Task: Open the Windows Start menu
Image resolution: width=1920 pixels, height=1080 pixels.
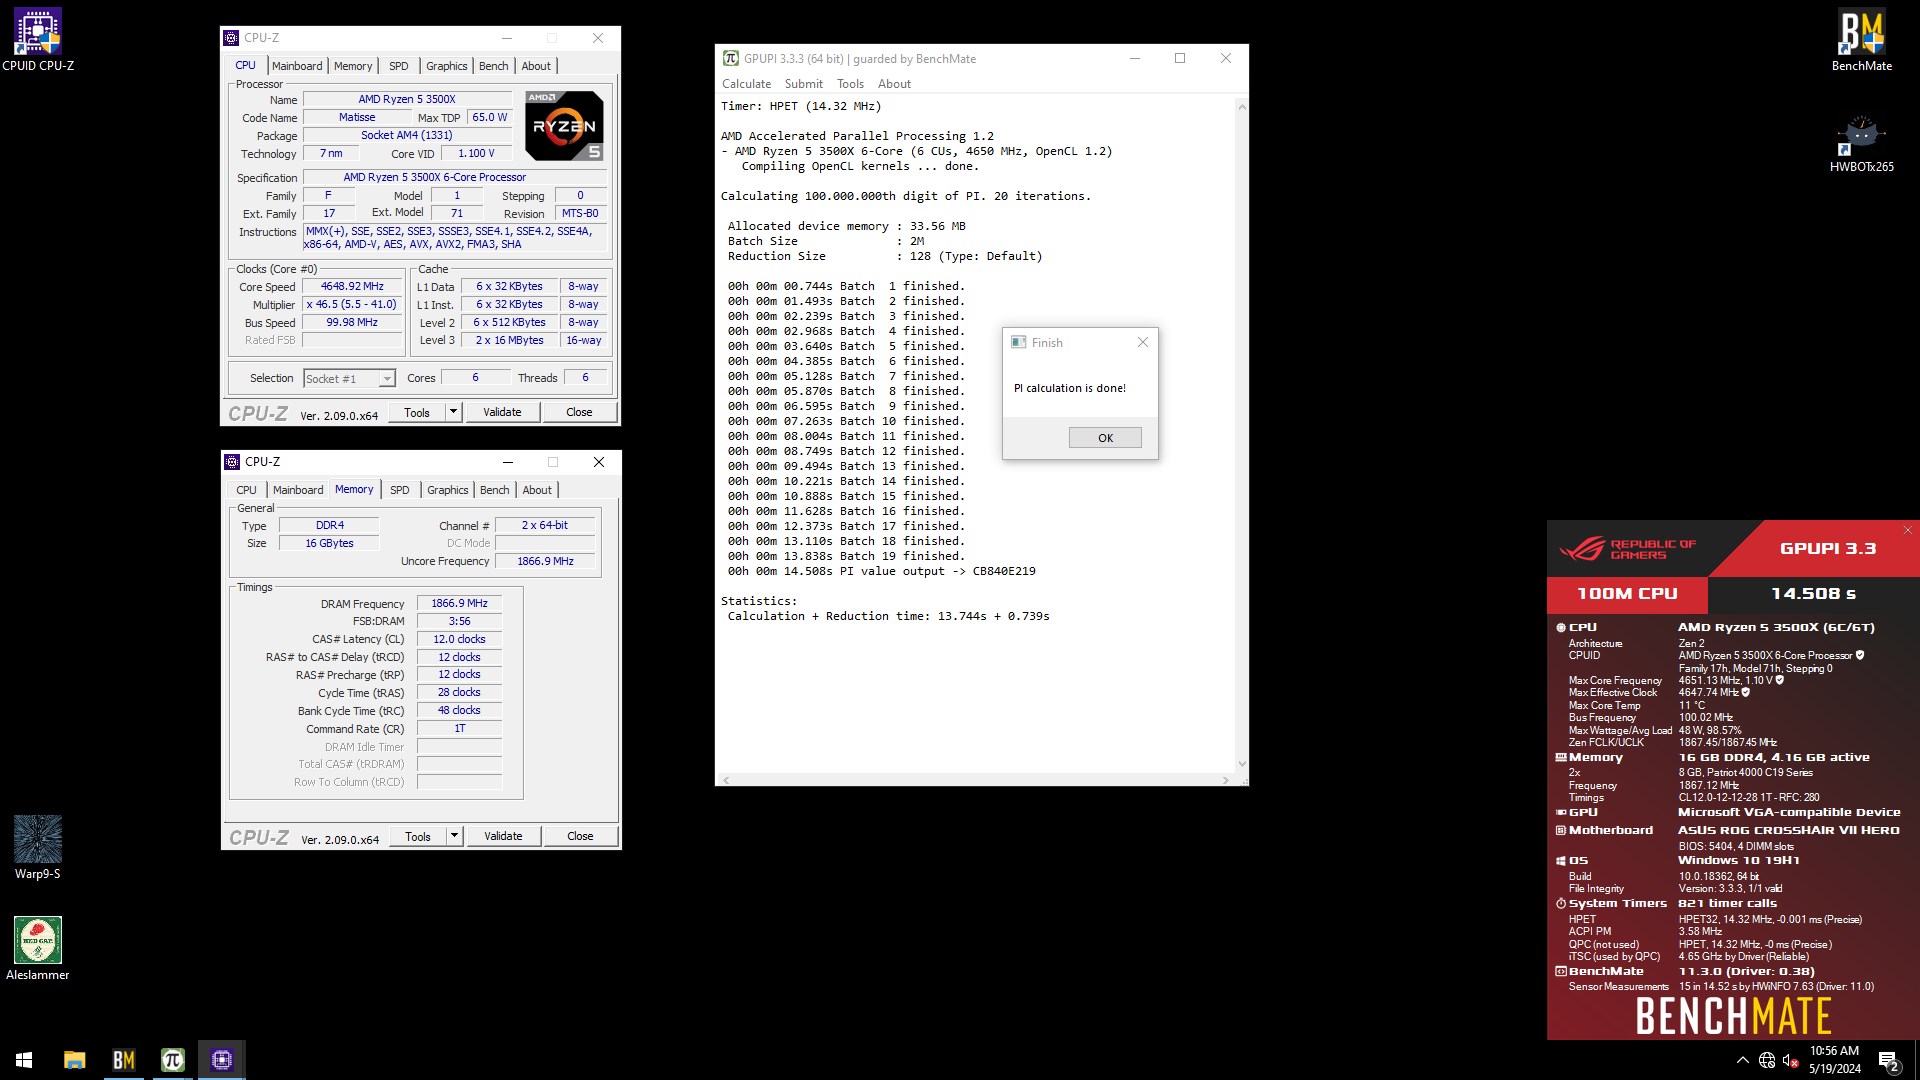Action: (x=24, y=1059)
